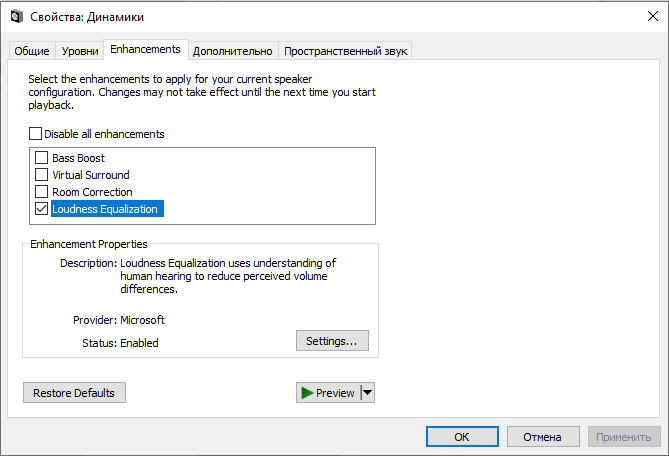The image size is (669, 456).
Task: Enable Virtual Surround checkbox
Action: (x=42, y=175)
